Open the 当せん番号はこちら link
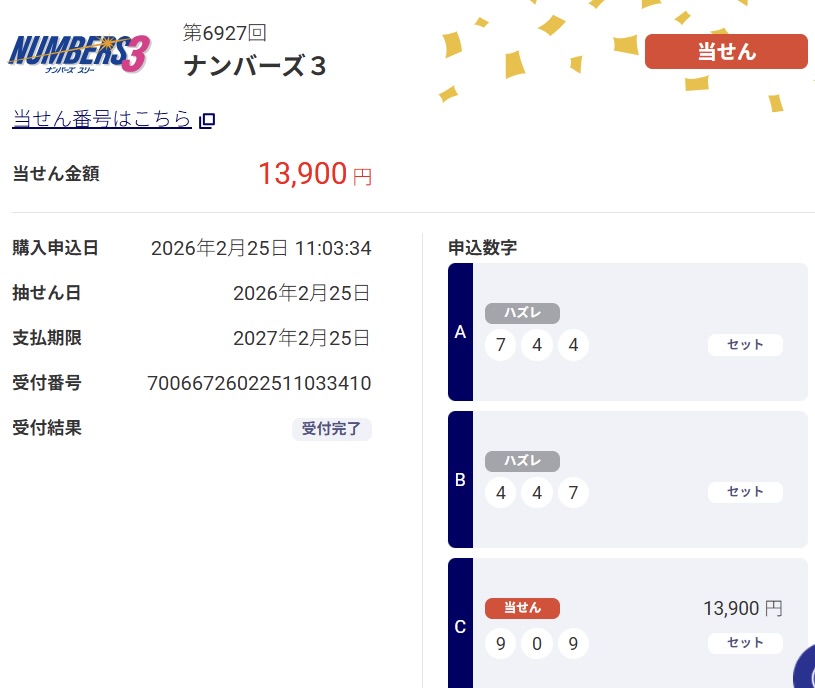This screenshot has width=815, height=688. click(x=101, y=119)
